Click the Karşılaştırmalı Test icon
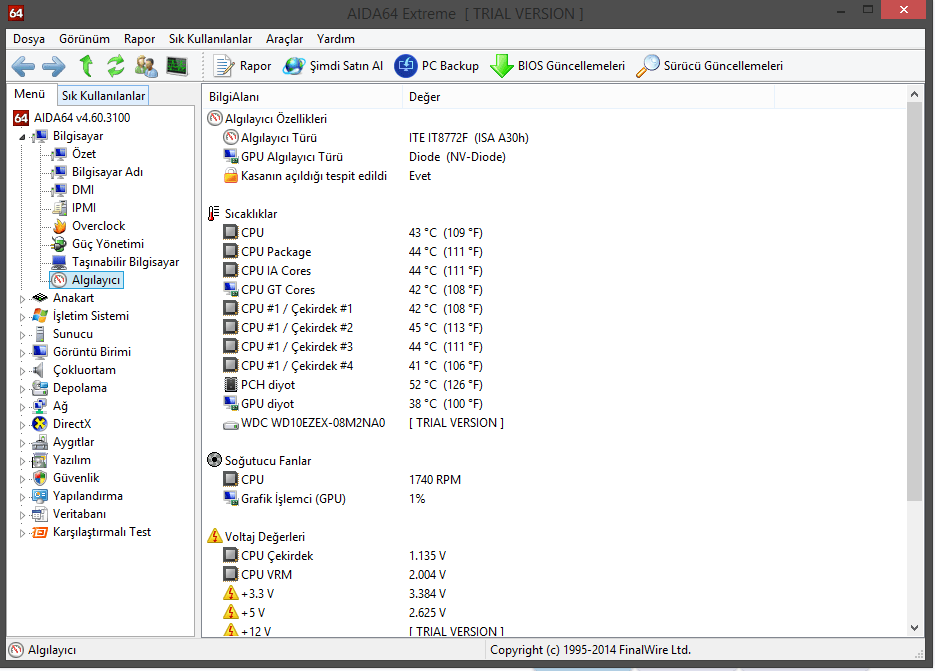 click(x=39, y=531)
